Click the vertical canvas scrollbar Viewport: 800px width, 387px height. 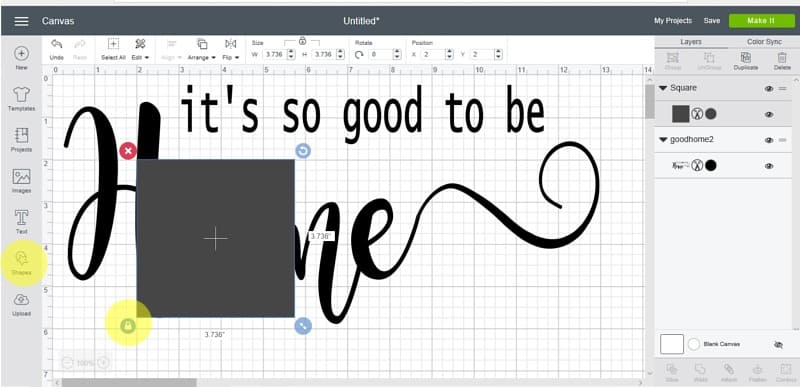click(649, 101)
